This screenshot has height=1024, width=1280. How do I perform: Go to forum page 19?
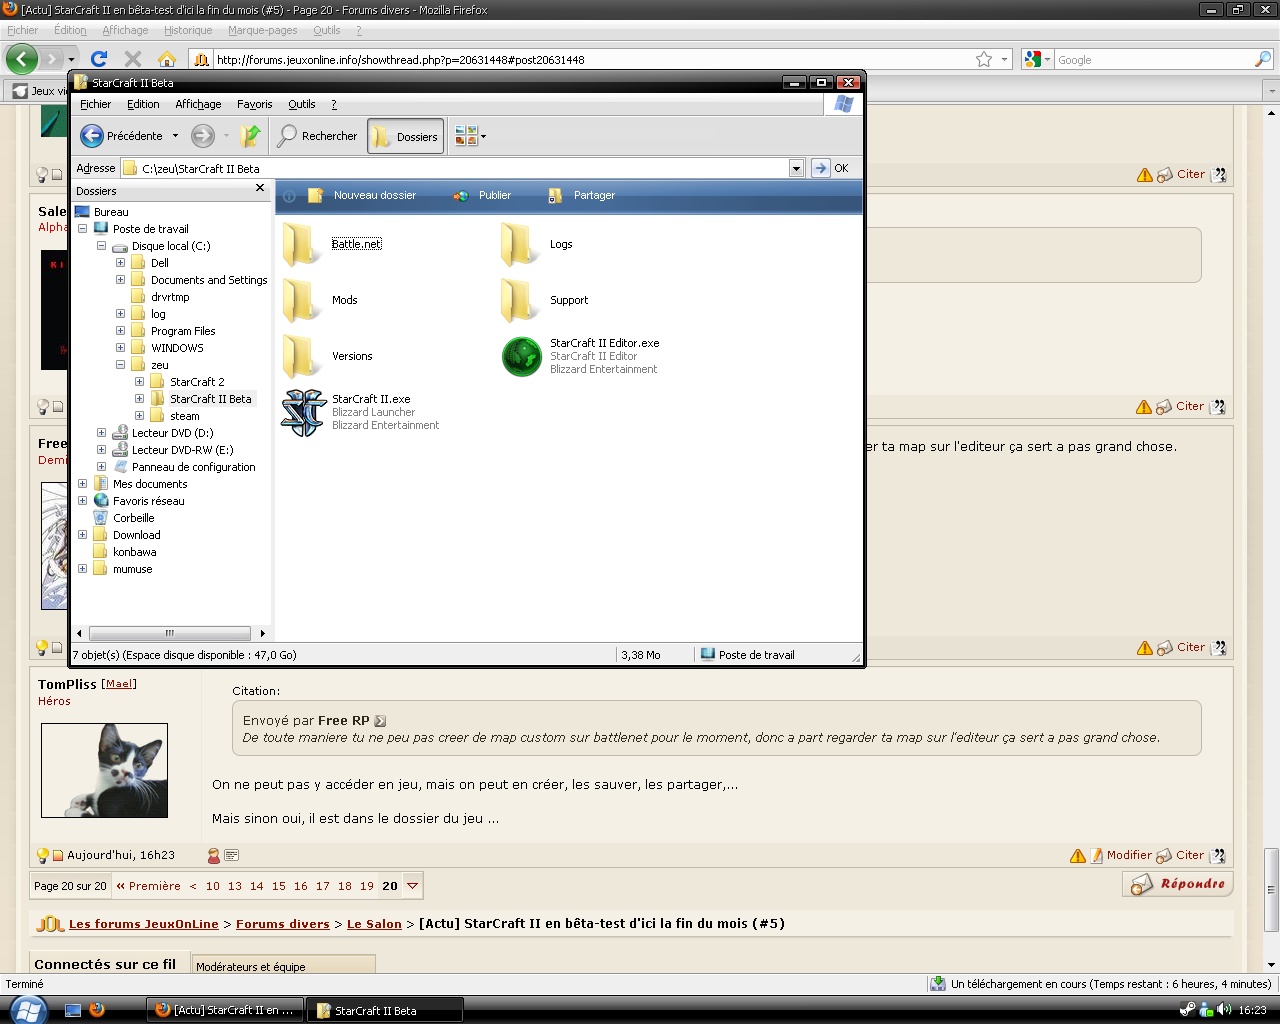367,886
